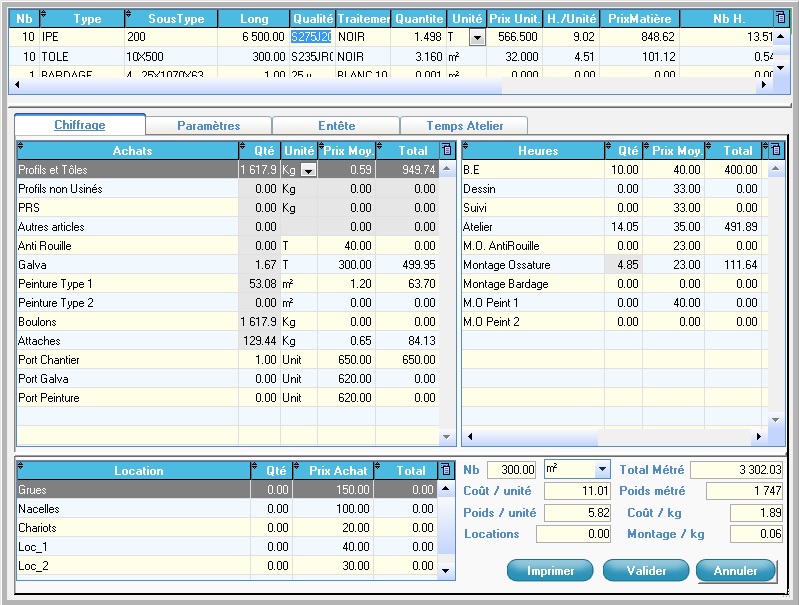Click the Achats table scroll up arrow

click(x=446, y=169)
